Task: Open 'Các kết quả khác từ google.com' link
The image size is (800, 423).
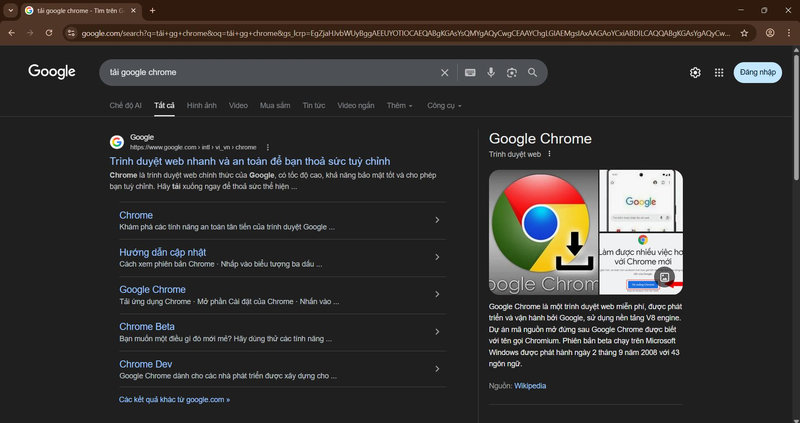Action: point(174,400)
